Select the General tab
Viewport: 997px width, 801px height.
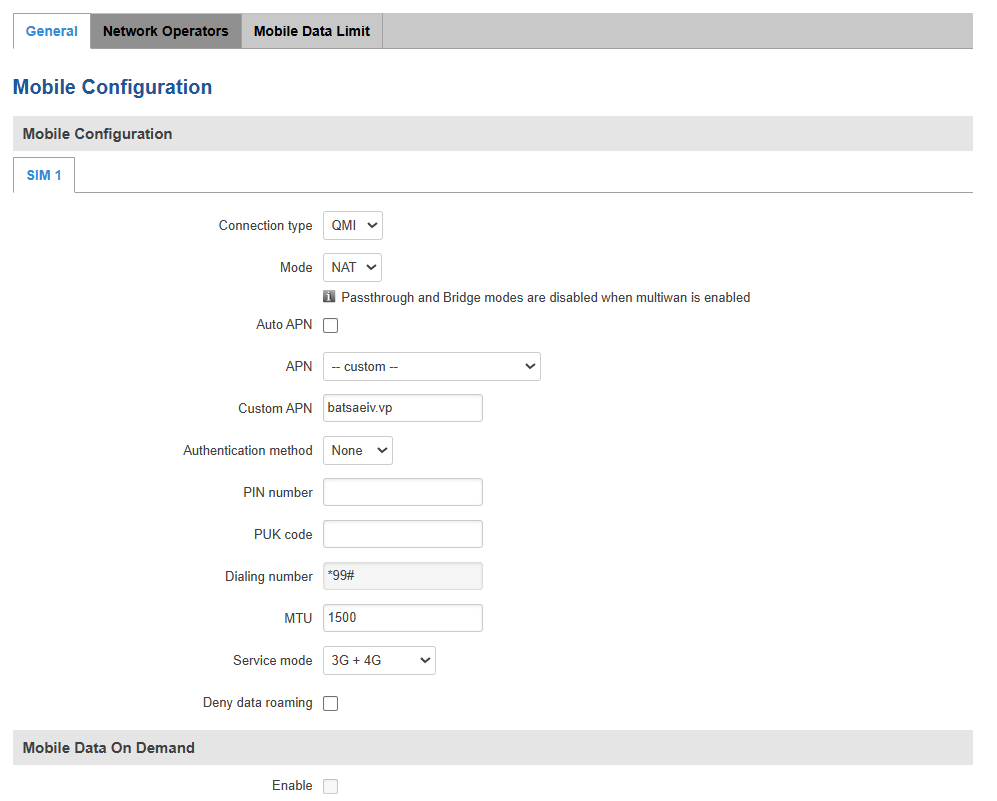(x=51, y=31)
